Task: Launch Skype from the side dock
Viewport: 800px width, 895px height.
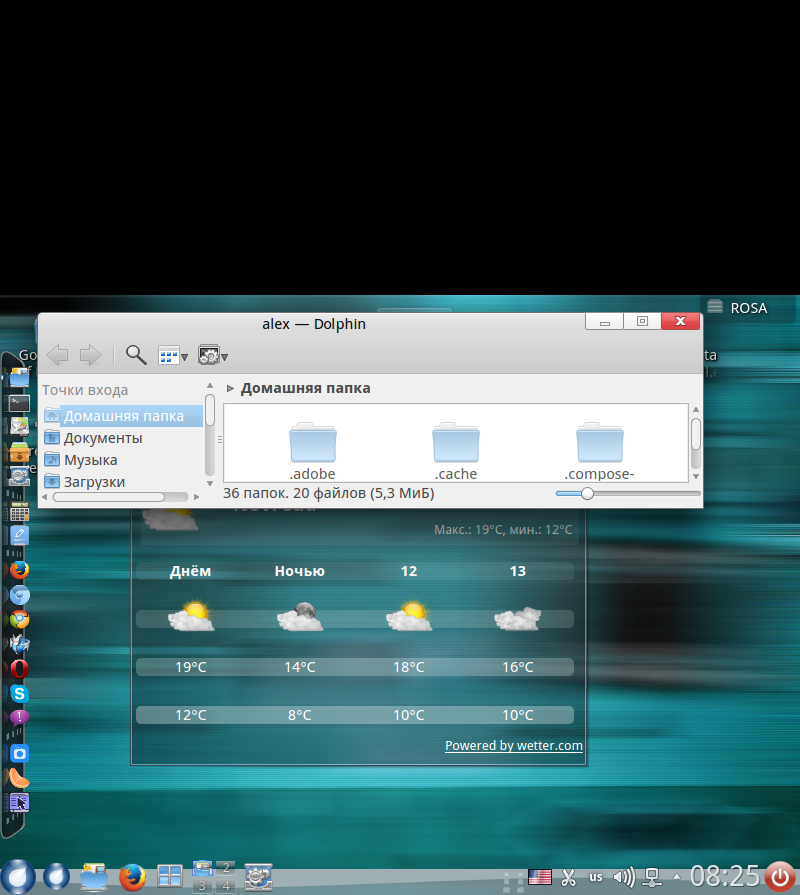Action: 19,693
